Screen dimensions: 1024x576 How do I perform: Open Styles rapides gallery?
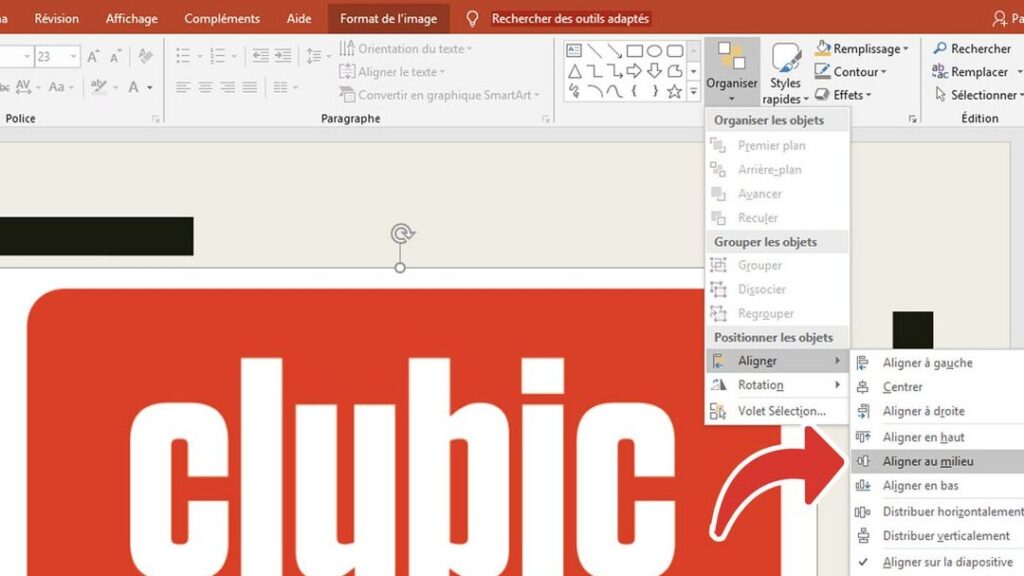[x=785, y=73]
